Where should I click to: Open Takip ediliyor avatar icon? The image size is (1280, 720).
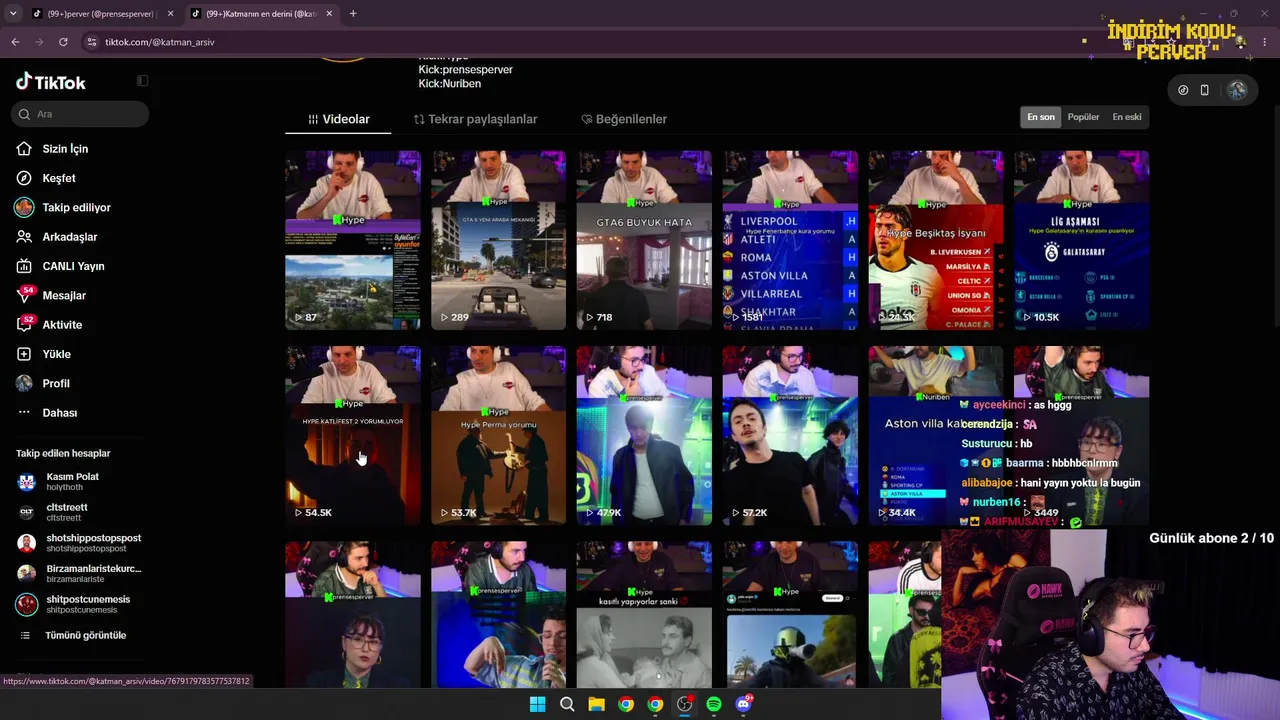coord(24,207)
